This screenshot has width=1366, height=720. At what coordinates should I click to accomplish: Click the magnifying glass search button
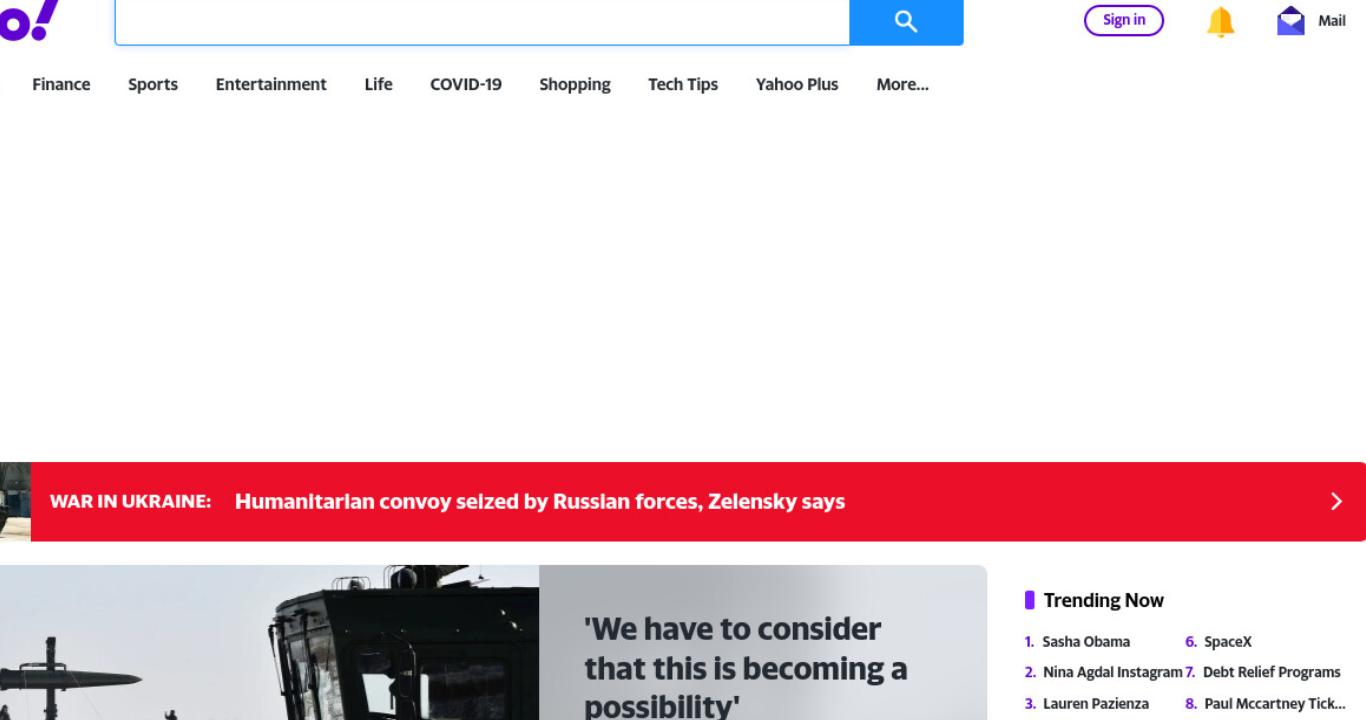pyautogui.click(x=906, y=21)
